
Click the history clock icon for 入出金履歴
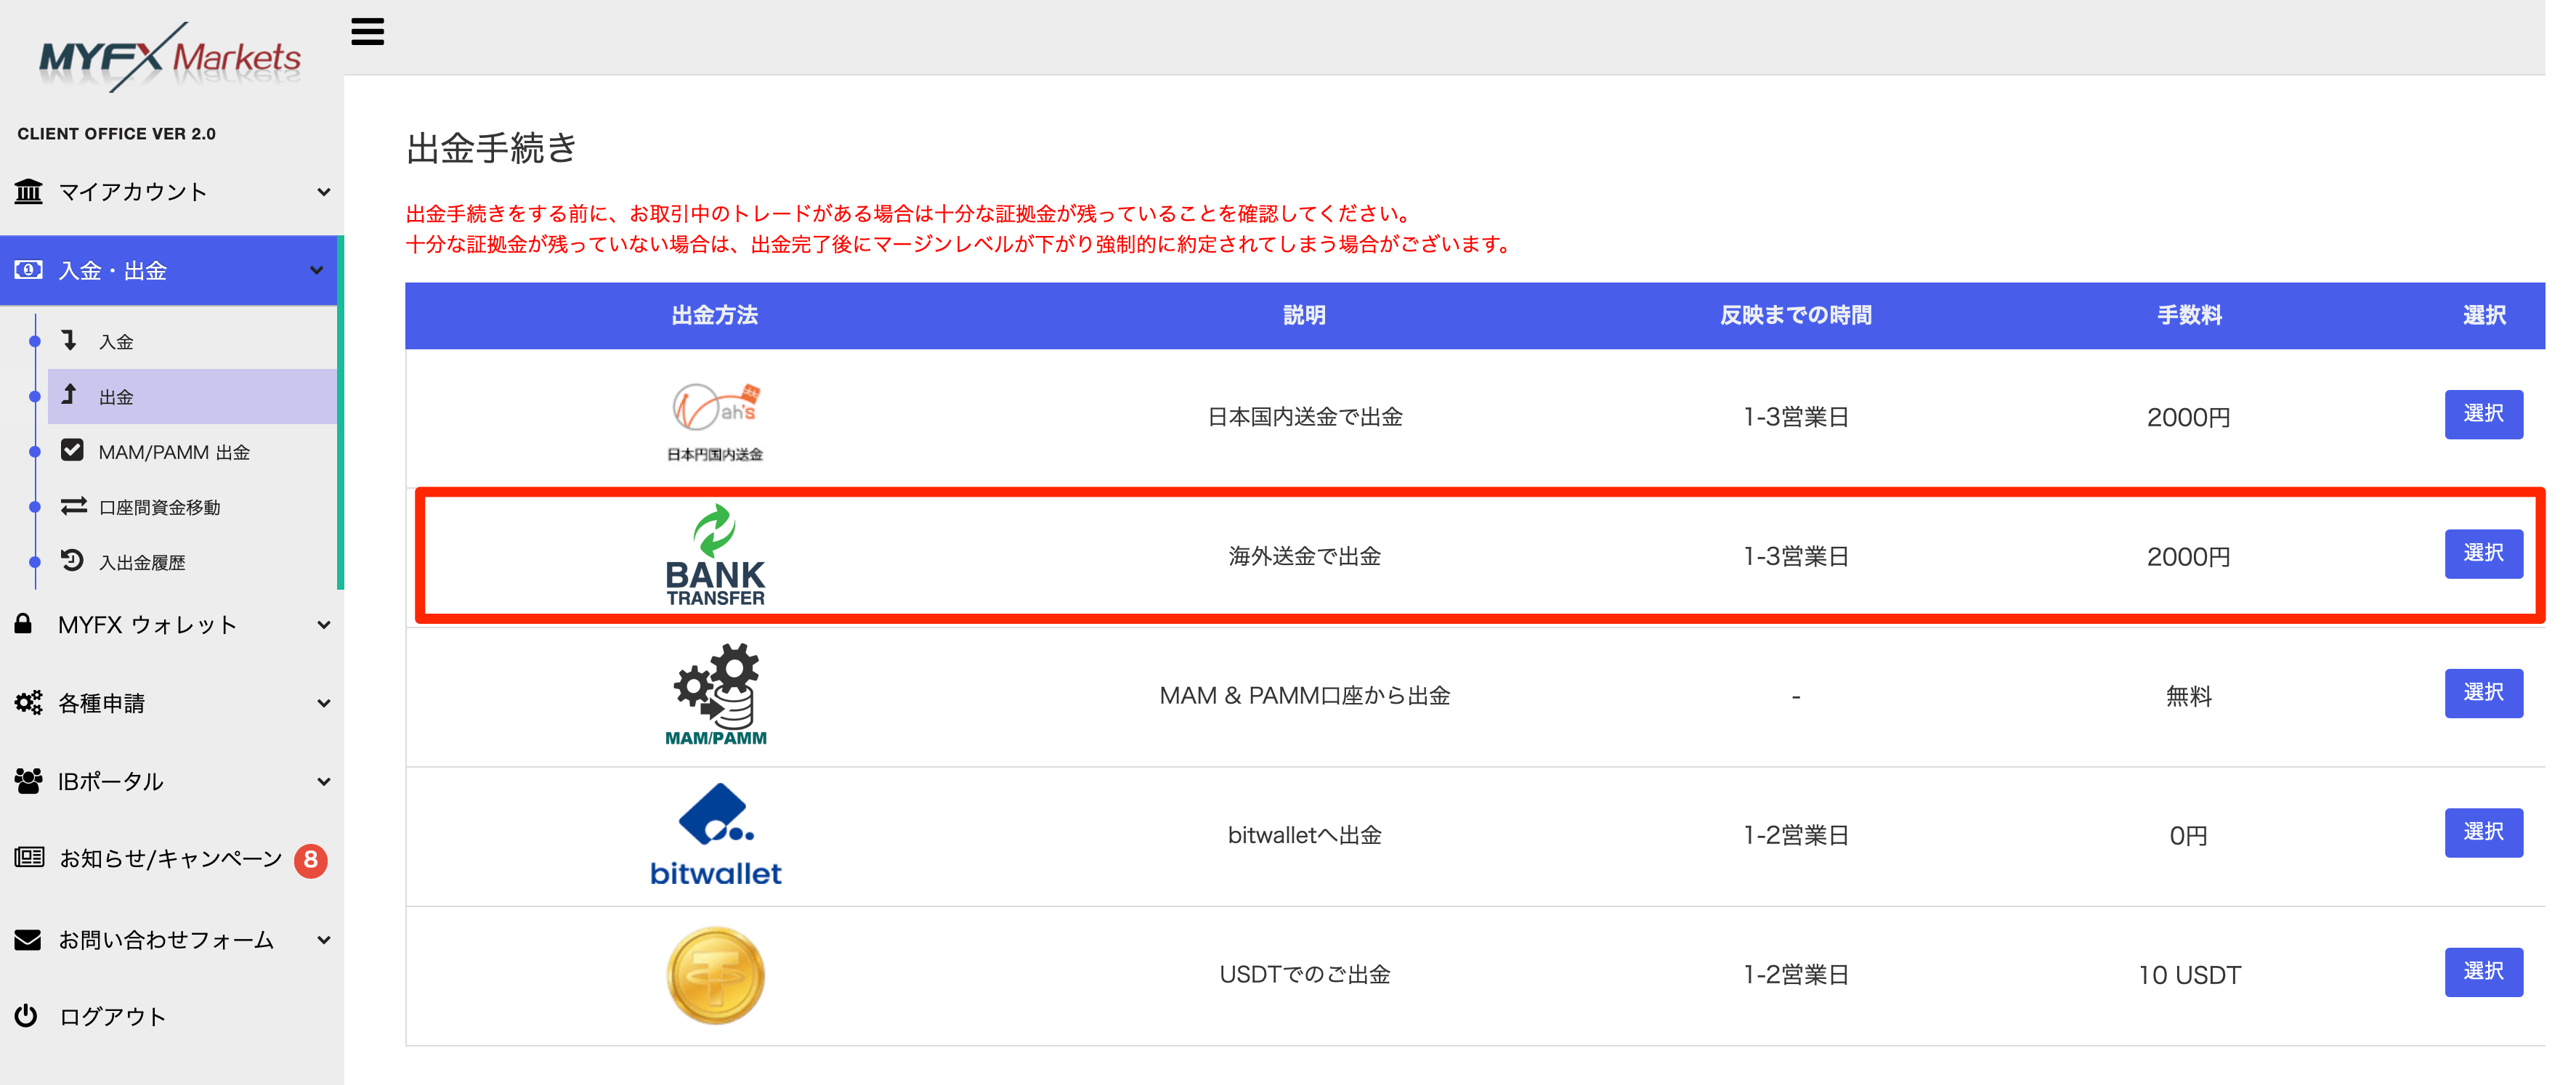[x=72, y=560]
